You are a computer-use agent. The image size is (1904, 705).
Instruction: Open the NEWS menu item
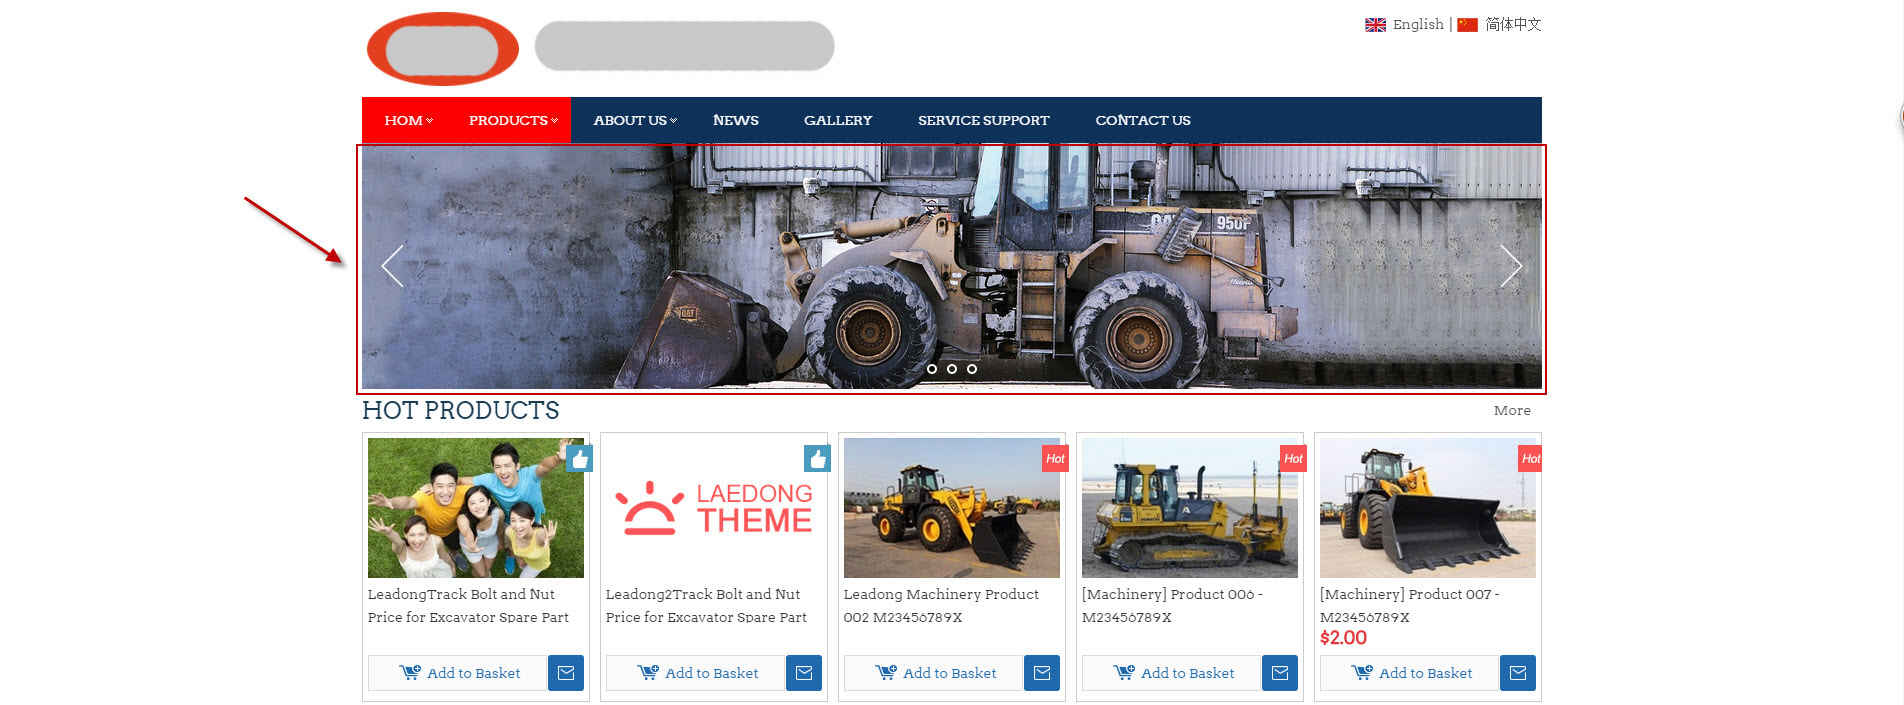click(736, 120)
